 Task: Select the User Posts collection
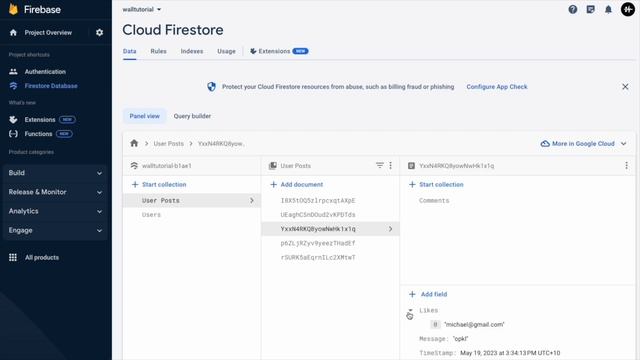click(x=191, y=200)
